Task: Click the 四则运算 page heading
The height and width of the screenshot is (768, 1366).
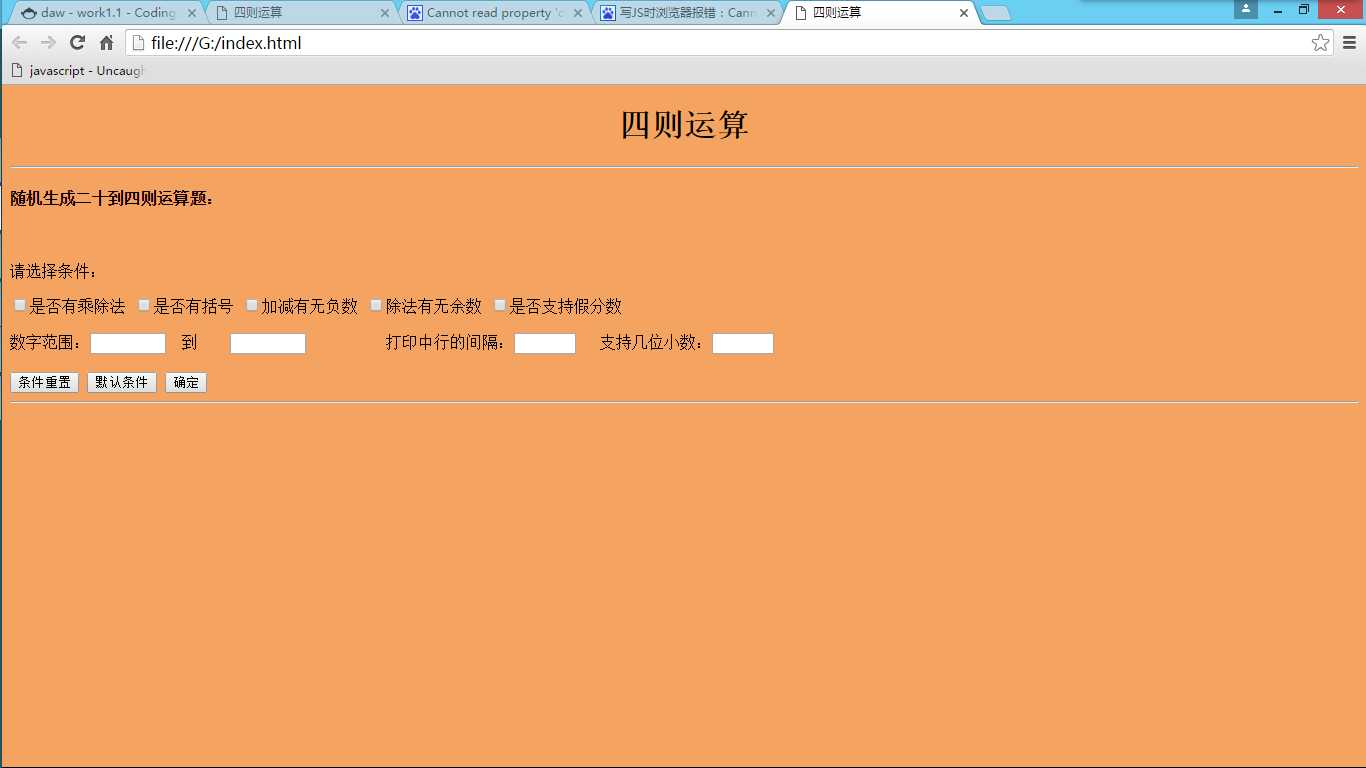Action: [684, 125]
